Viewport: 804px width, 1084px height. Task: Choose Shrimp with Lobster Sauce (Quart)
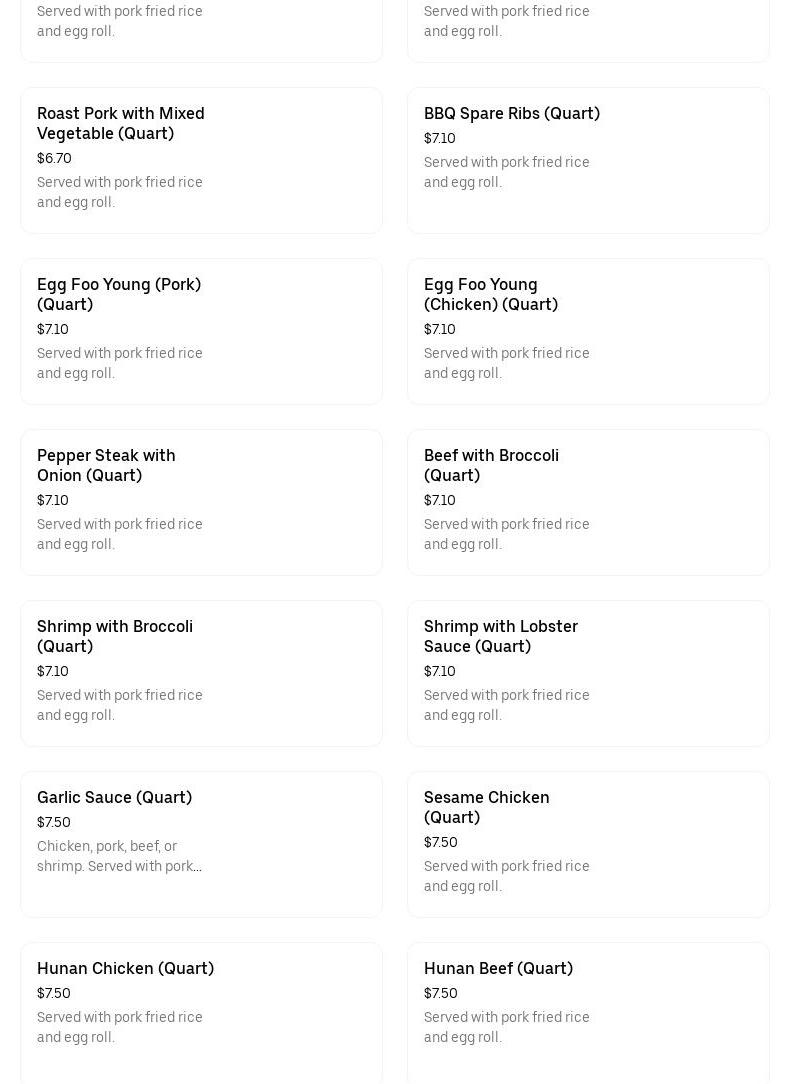[500, 636]
